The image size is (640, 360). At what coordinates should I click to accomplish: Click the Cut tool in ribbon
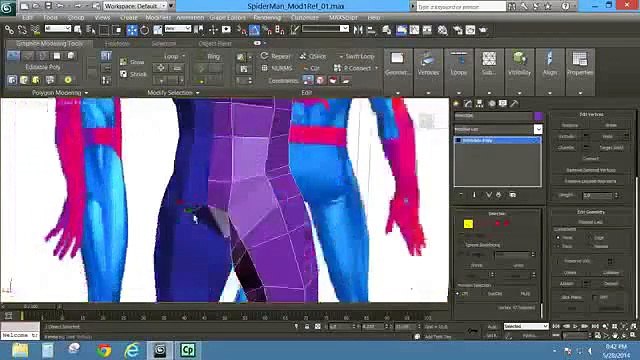pyautogui.click(x=311, y=68)
